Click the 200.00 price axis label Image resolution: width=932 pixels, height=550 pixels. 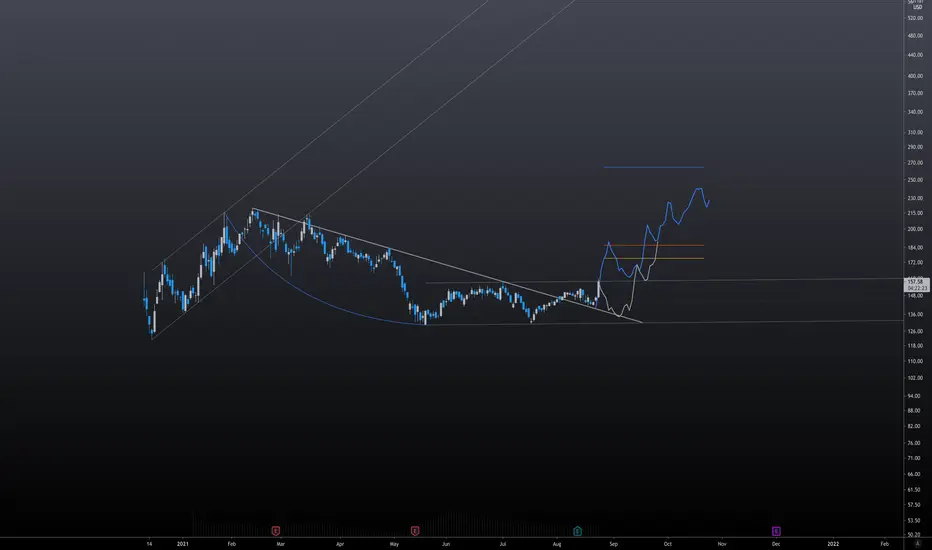coord(915,229)
